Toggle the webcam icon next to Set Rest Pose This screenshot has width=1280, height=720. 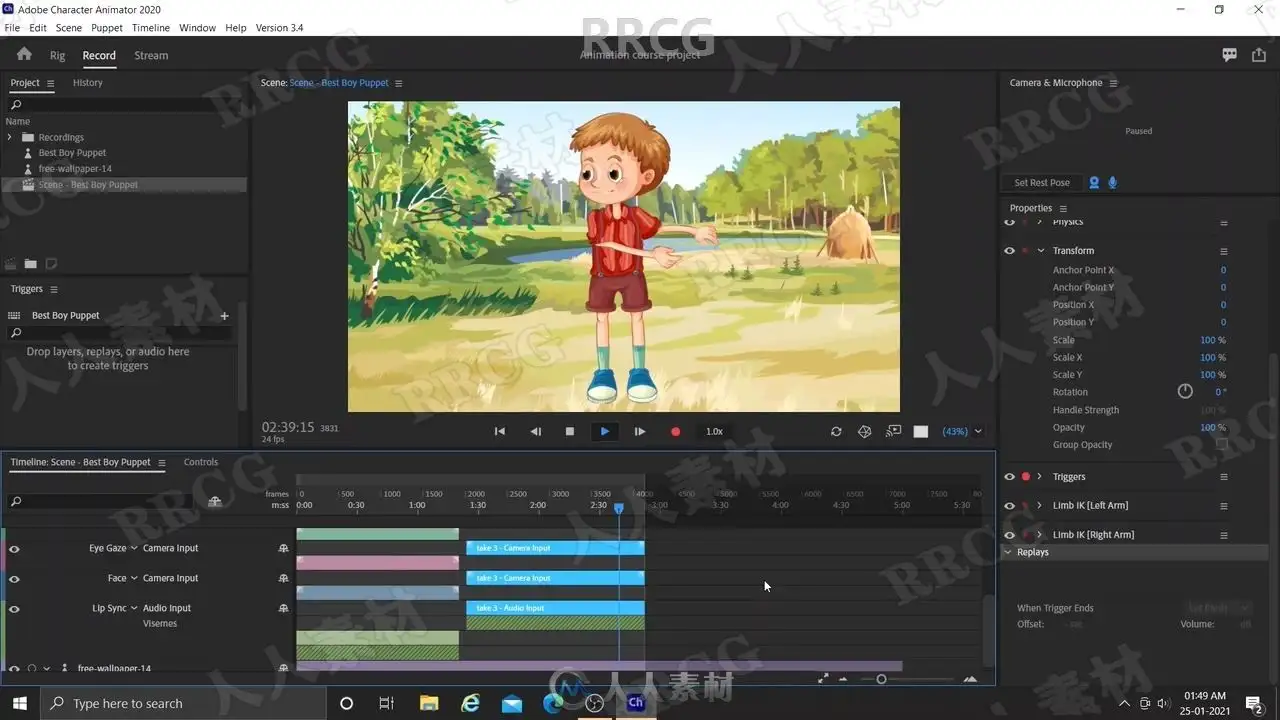click(1094, 182)
